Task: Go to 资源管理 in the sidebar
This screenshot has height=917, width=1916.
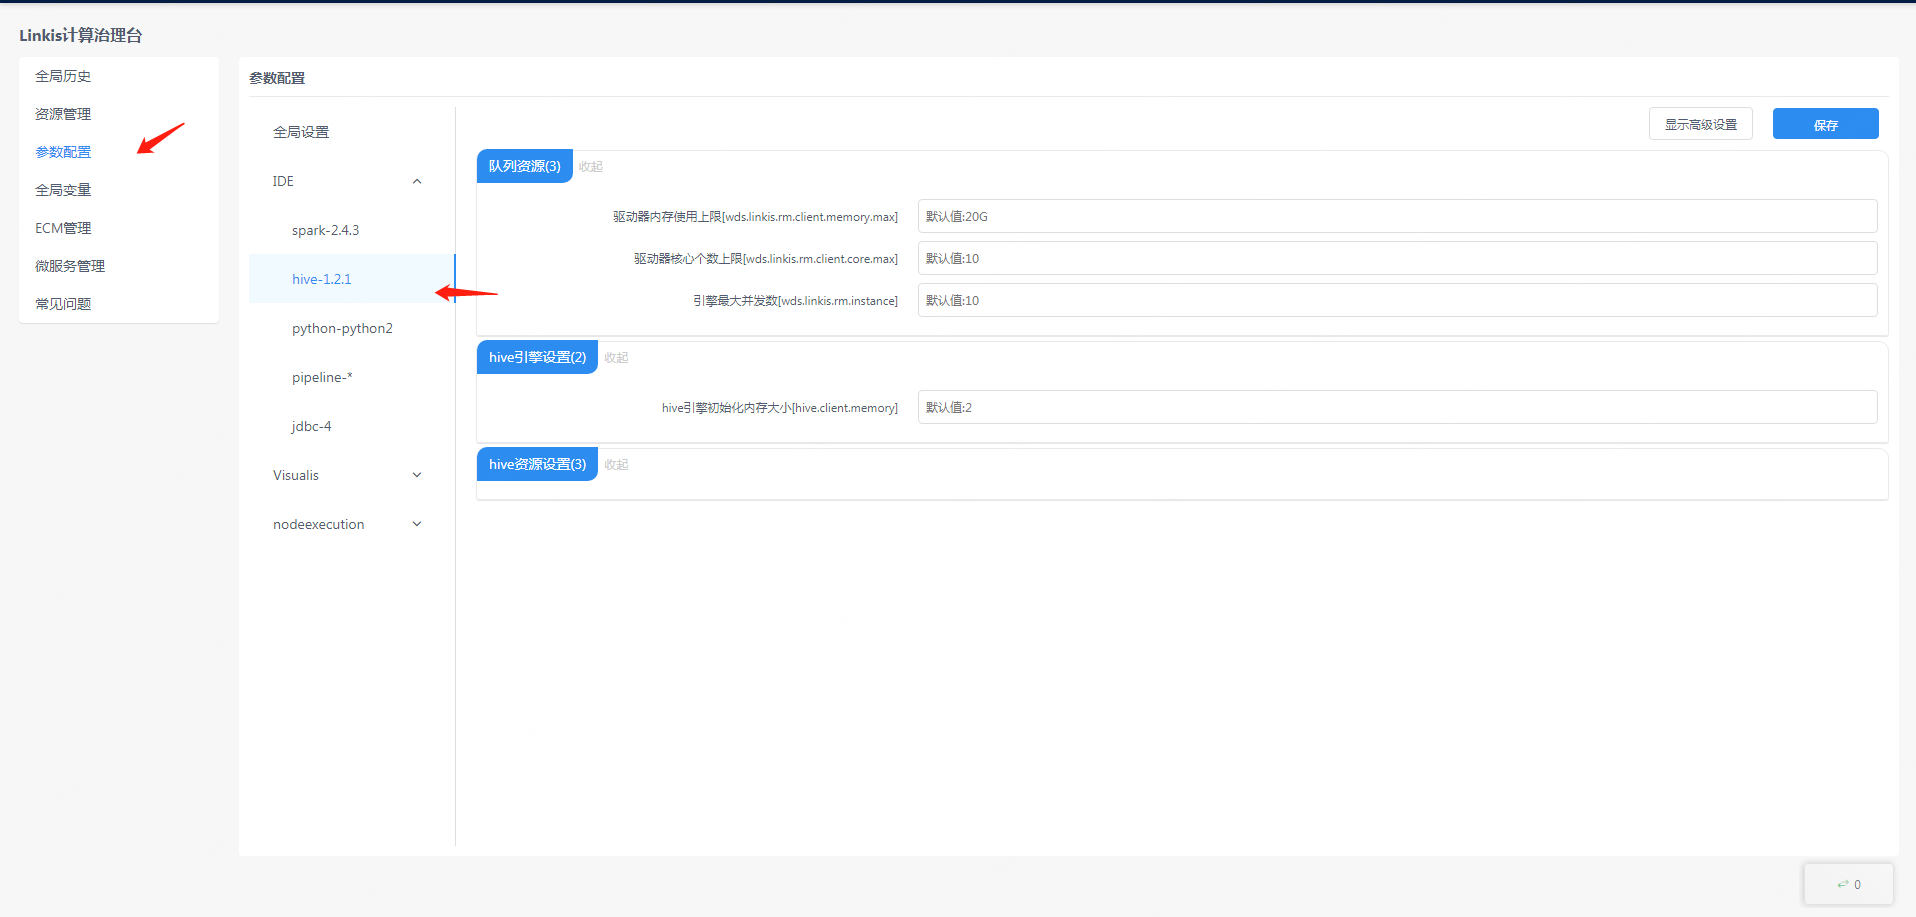Action: [x=63, y=114]
